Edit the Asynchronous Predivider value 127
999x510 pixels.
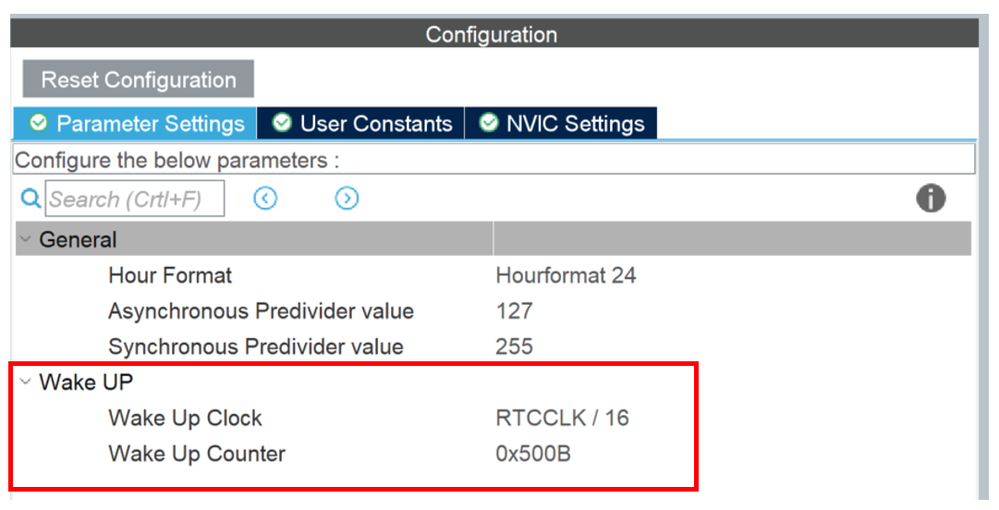(x=514, y=311)
